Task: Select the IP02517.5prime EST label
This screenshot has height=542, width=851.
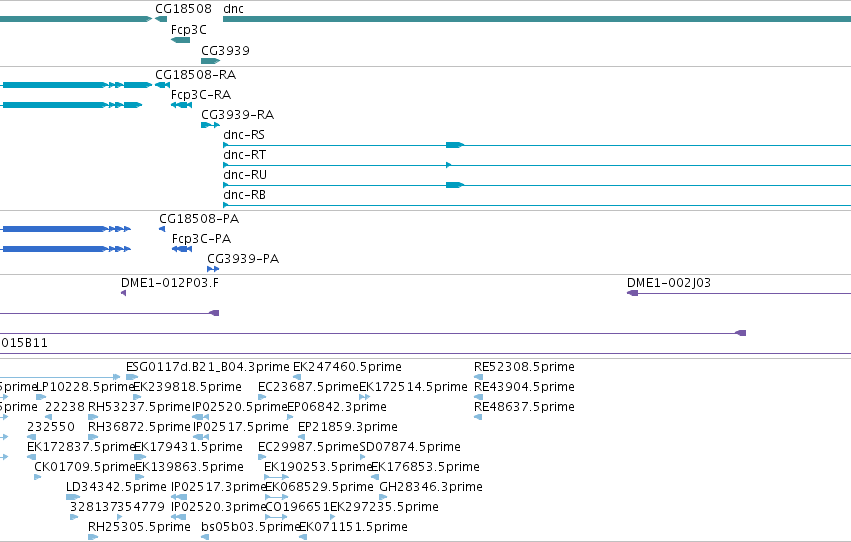Action: pyautogui.click(x=241, y=427)
